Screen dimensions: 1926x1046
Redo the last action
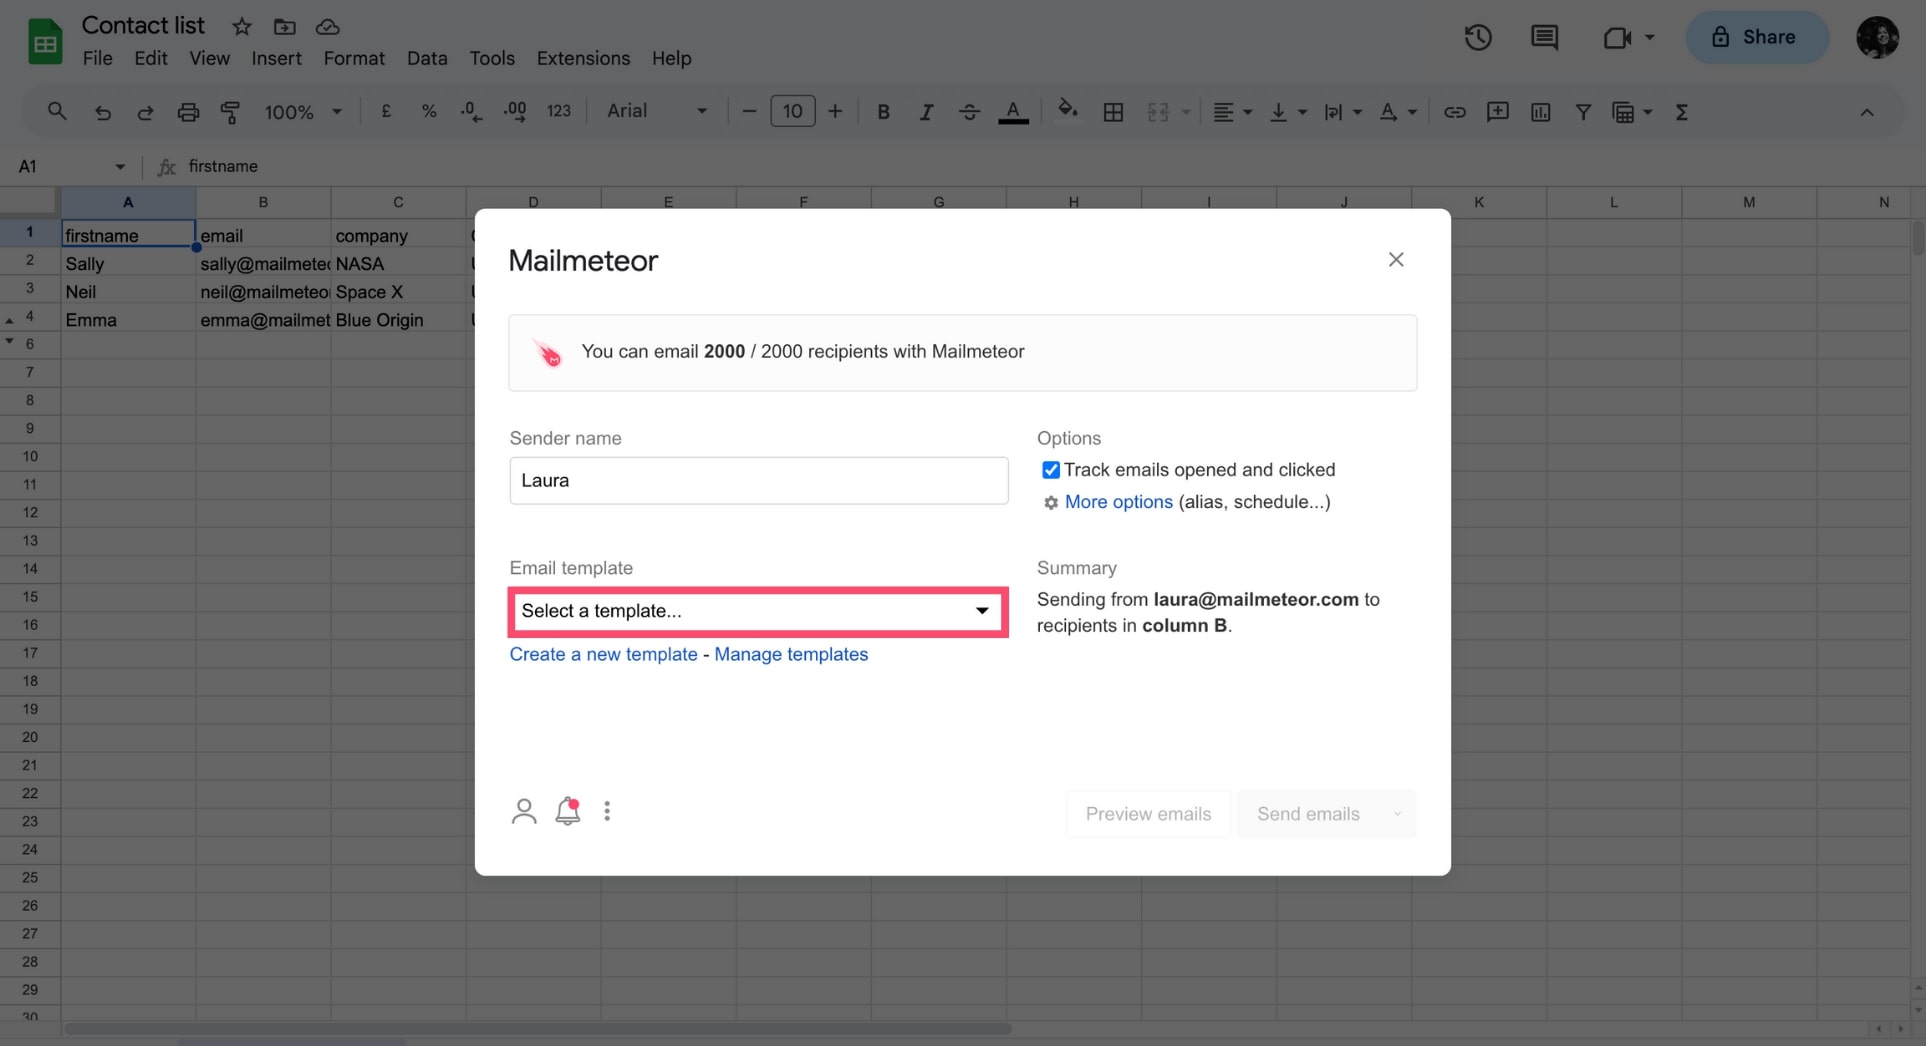tap(145, 112)
